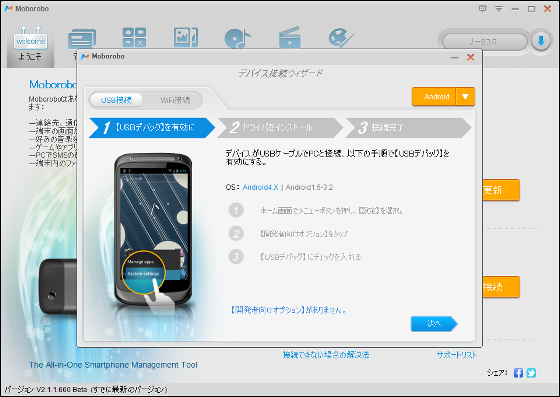Choose the Android4.X OS link
Viewport: 560px width, 397px height.
[260, 187]
